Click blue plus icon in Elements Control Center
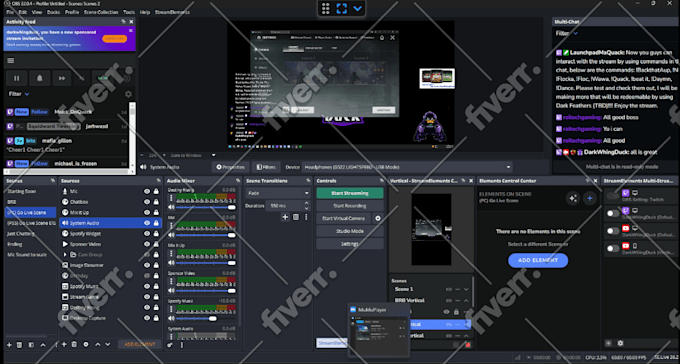Screen dimensions: 680x364 [590, 198]
